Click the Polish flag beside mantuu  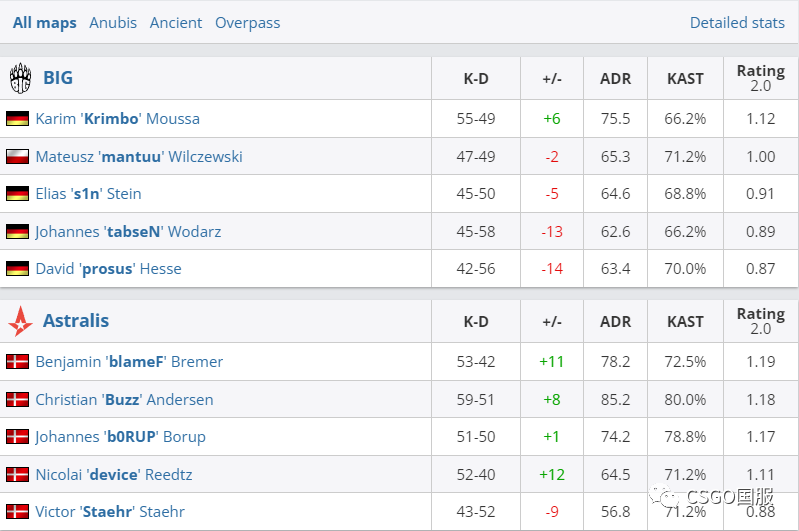click(x=17, y=156)
